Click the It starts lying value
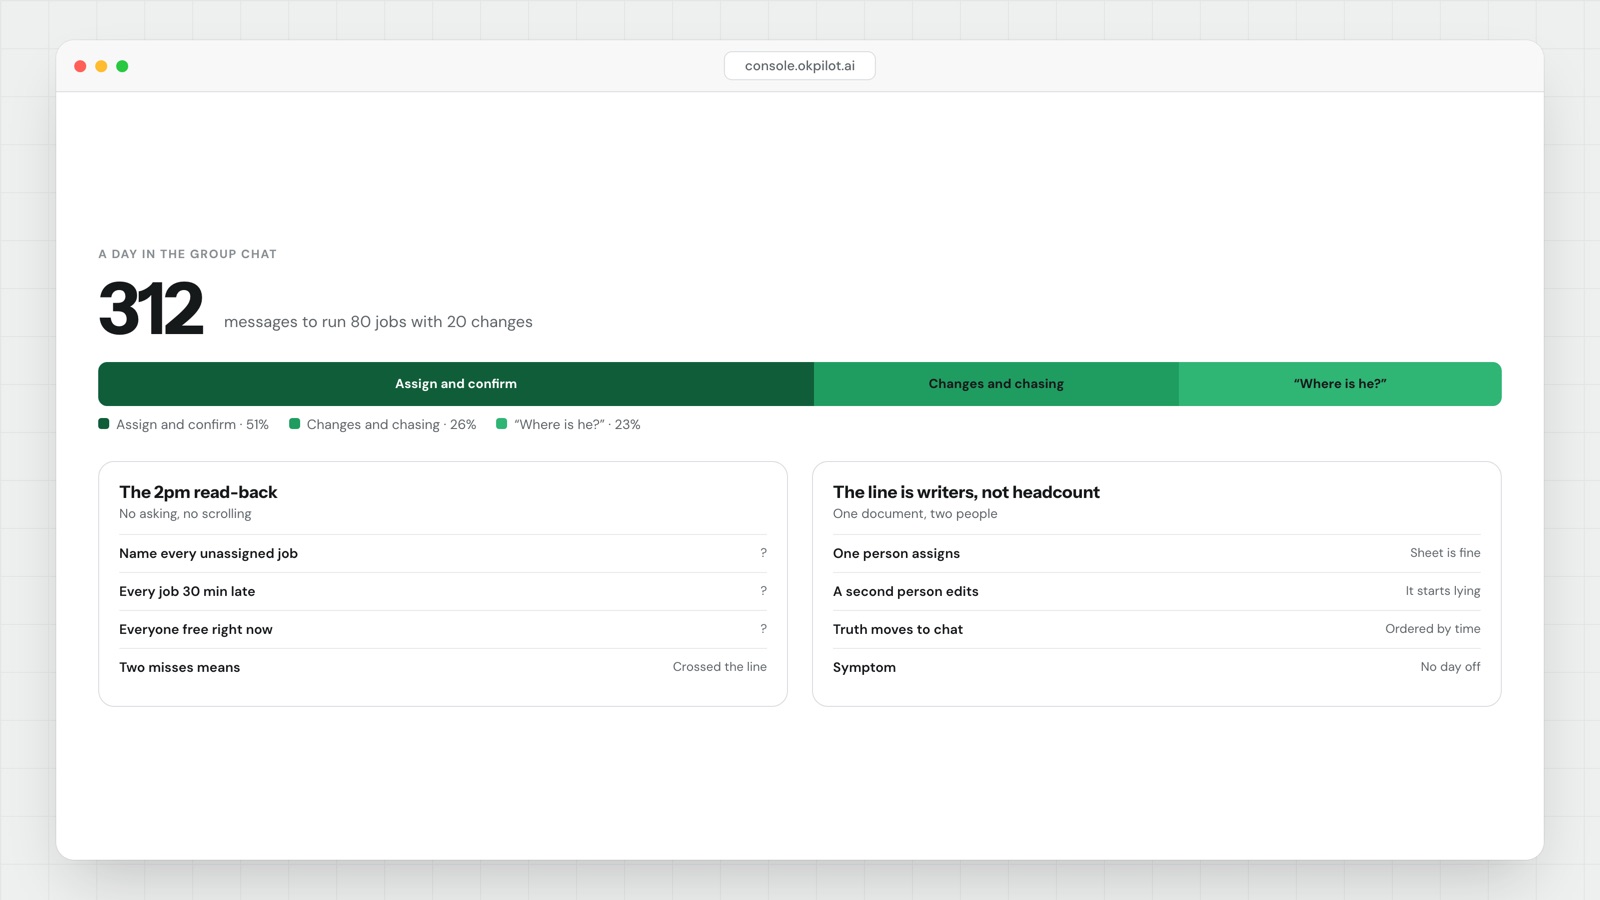This screenshot has width=1600, height=900. click(1443, 591)
